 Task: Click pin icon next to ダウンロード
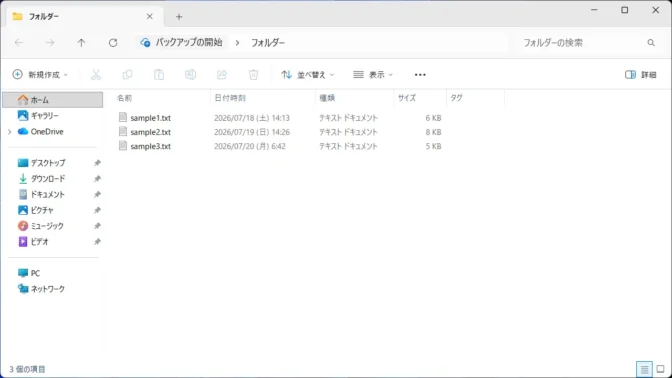point(97,178)
